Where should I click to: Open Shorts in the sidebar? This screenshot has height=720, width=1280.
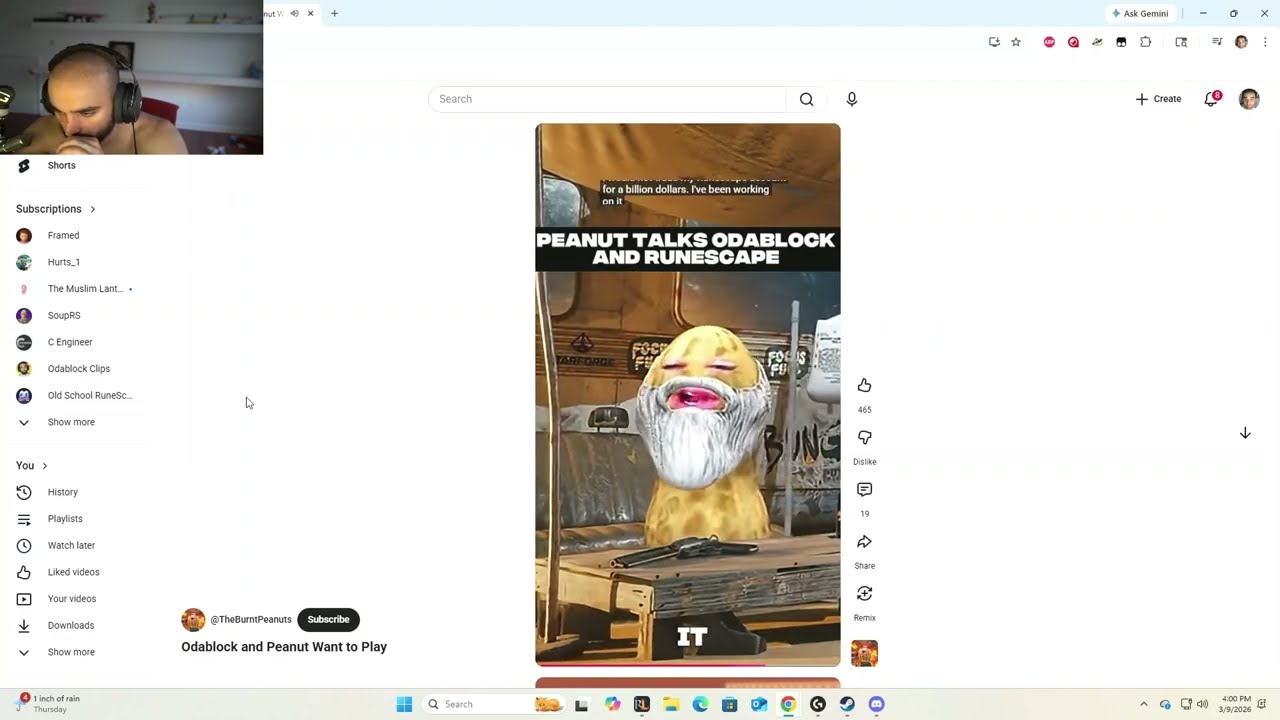[61, 166]
